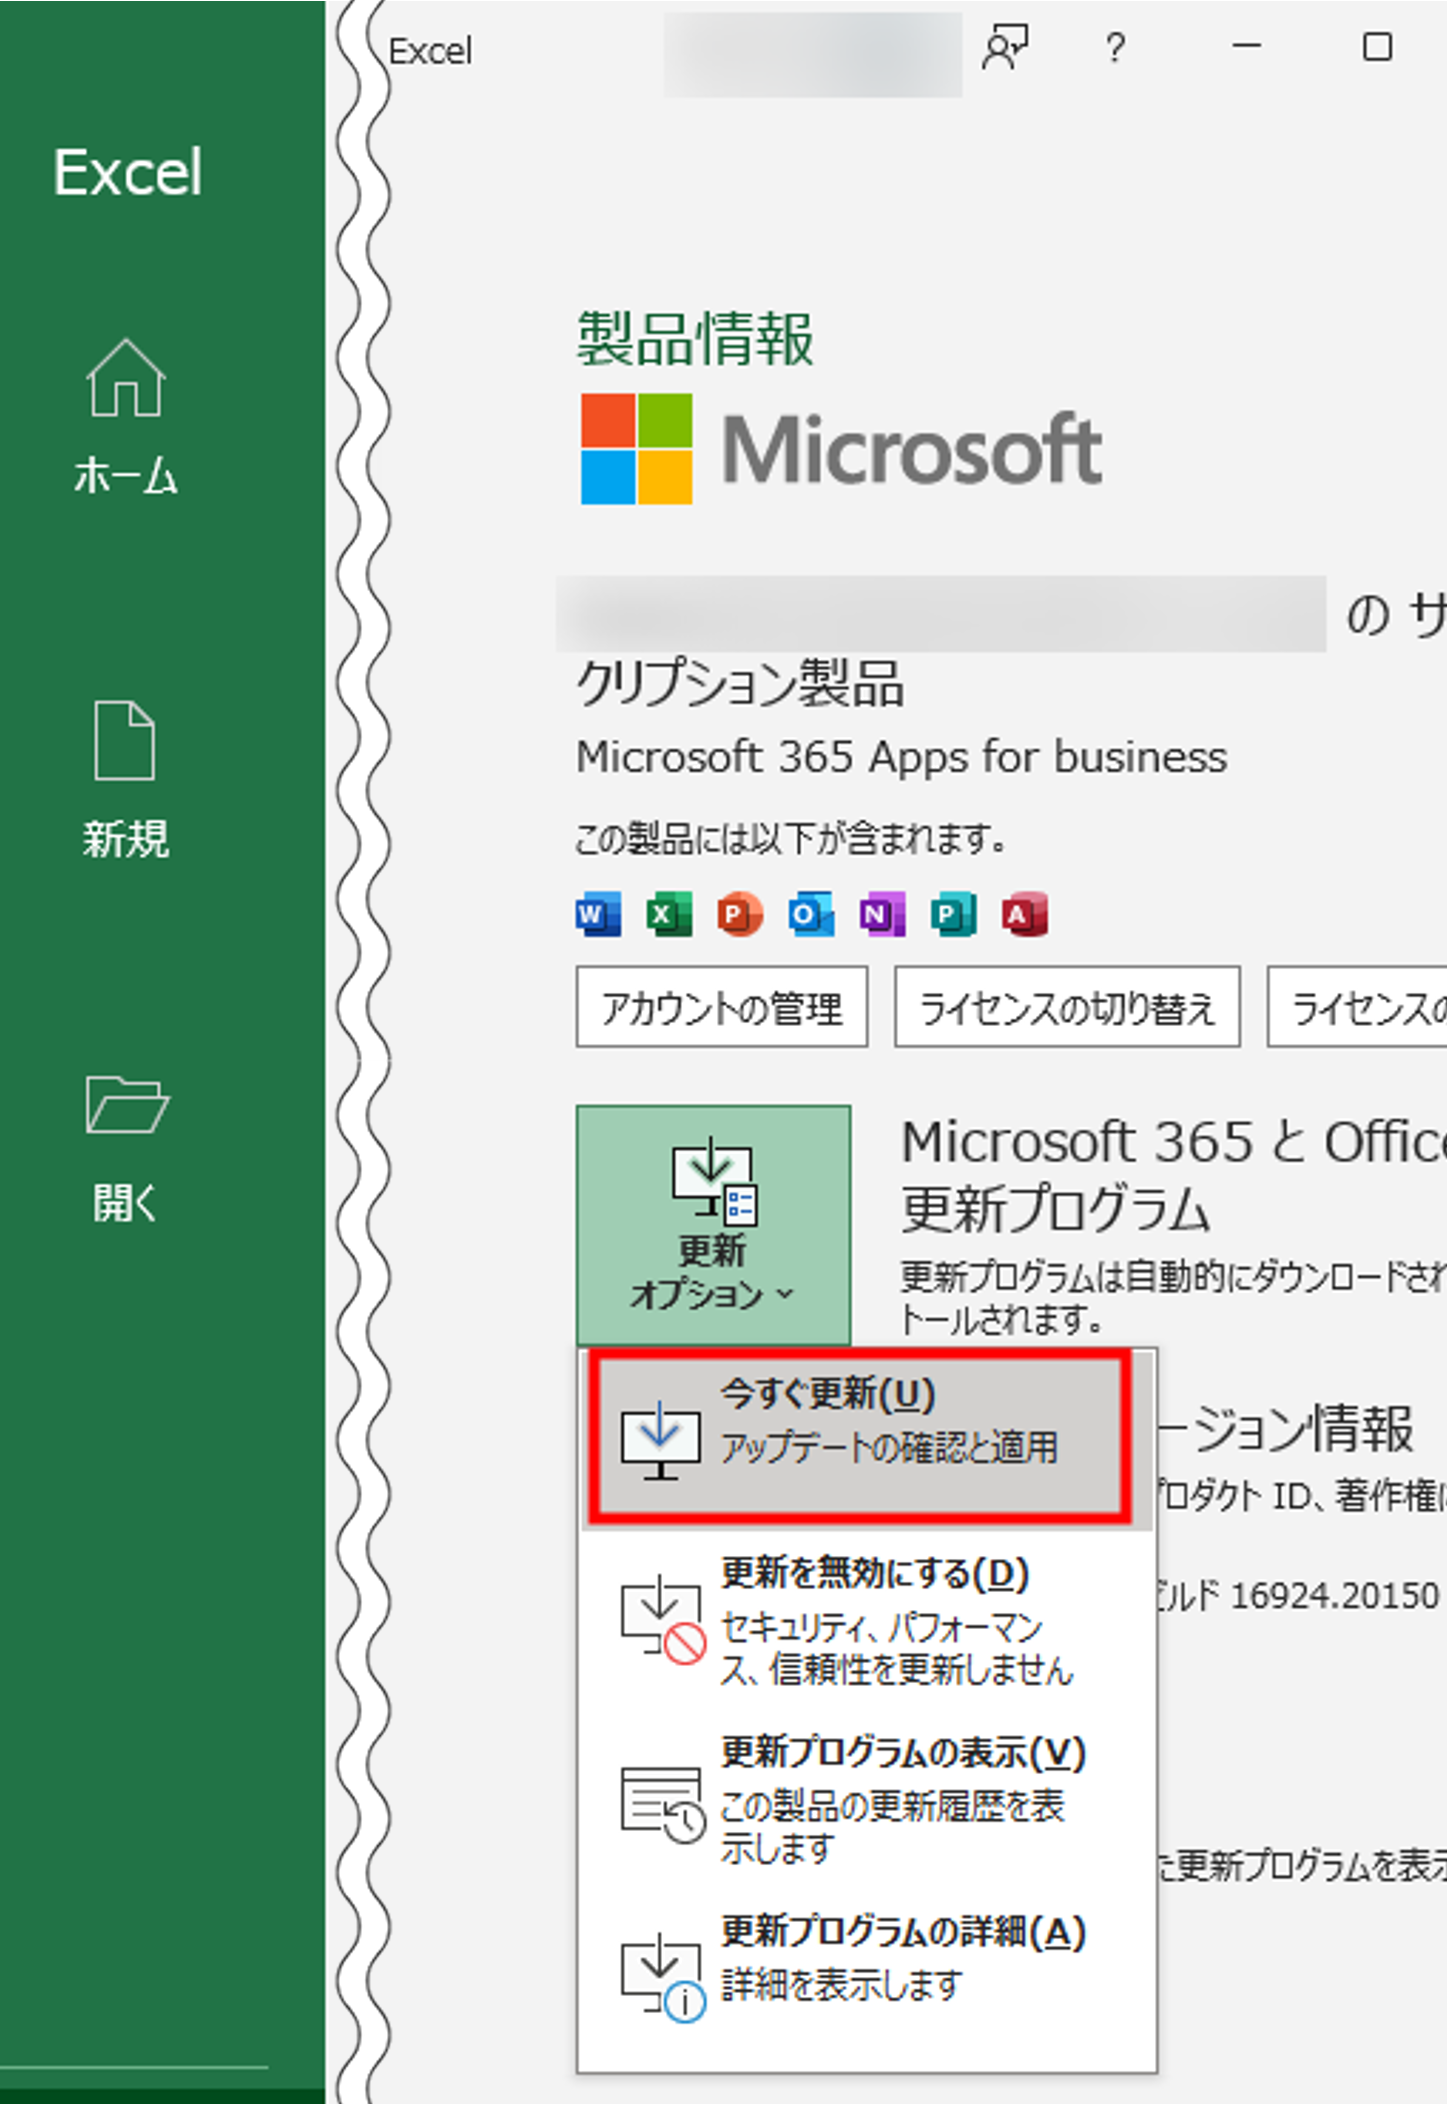Click the history icon beside 更新プログラムの表示
This screenshot has width=1447, height=2104.
tap(662, 1804)
